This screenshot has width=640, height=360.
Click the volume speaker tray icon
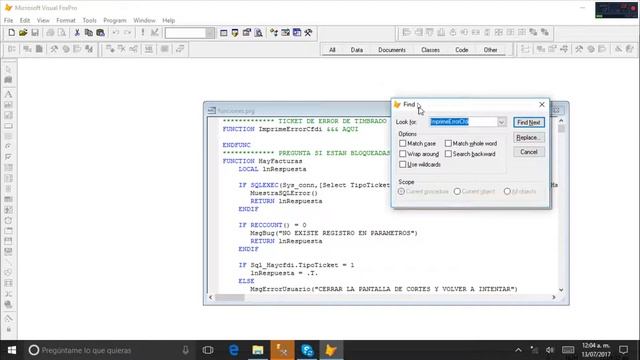pos(550,350)
